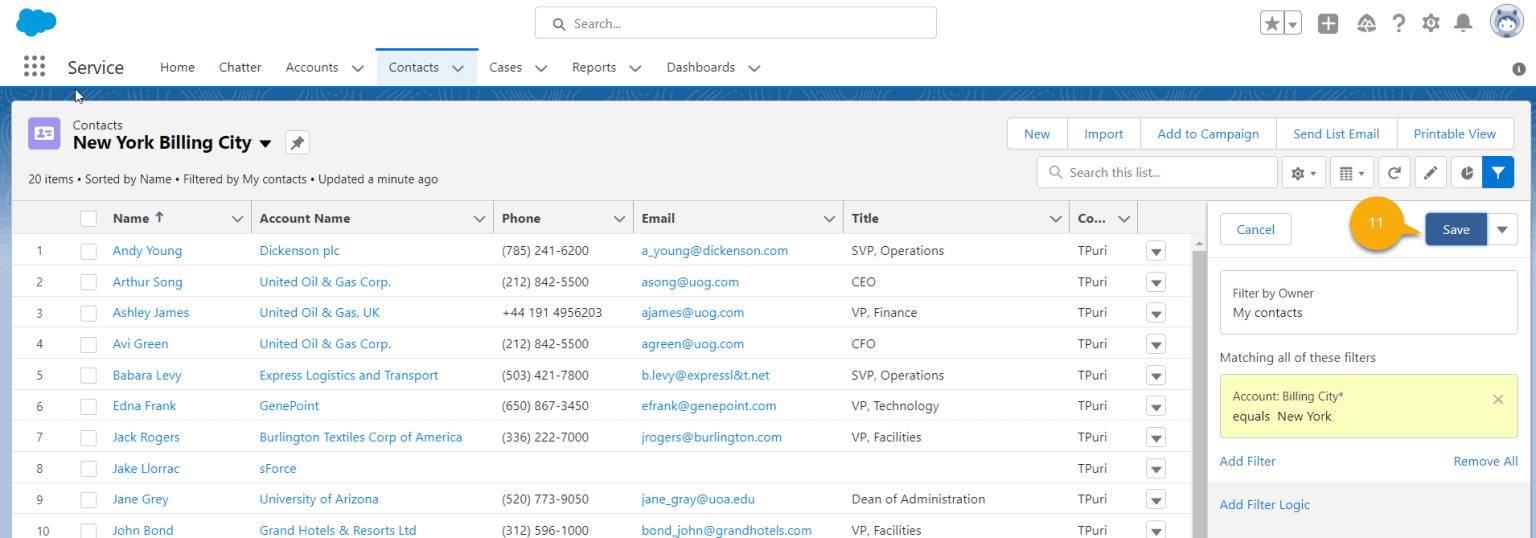Click the global Search field
Image resolution: width=1536 pixels, height=538 pixels.
coord(736,23)
